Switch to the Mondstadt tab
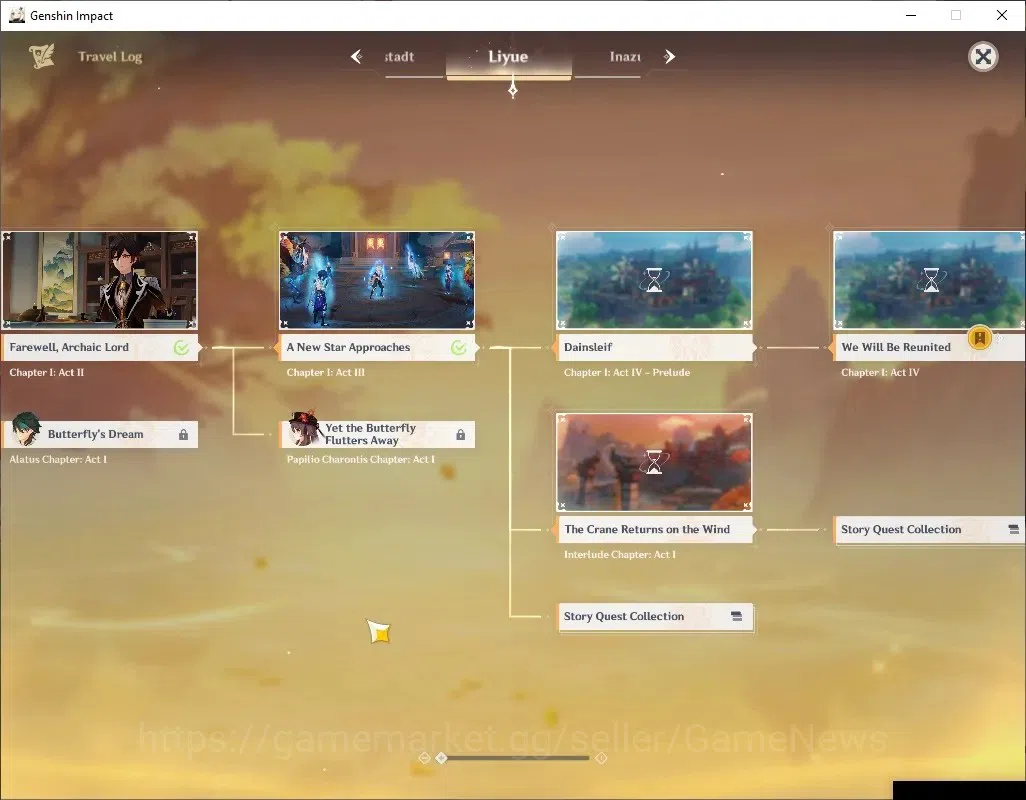 [x=399, y=57]
